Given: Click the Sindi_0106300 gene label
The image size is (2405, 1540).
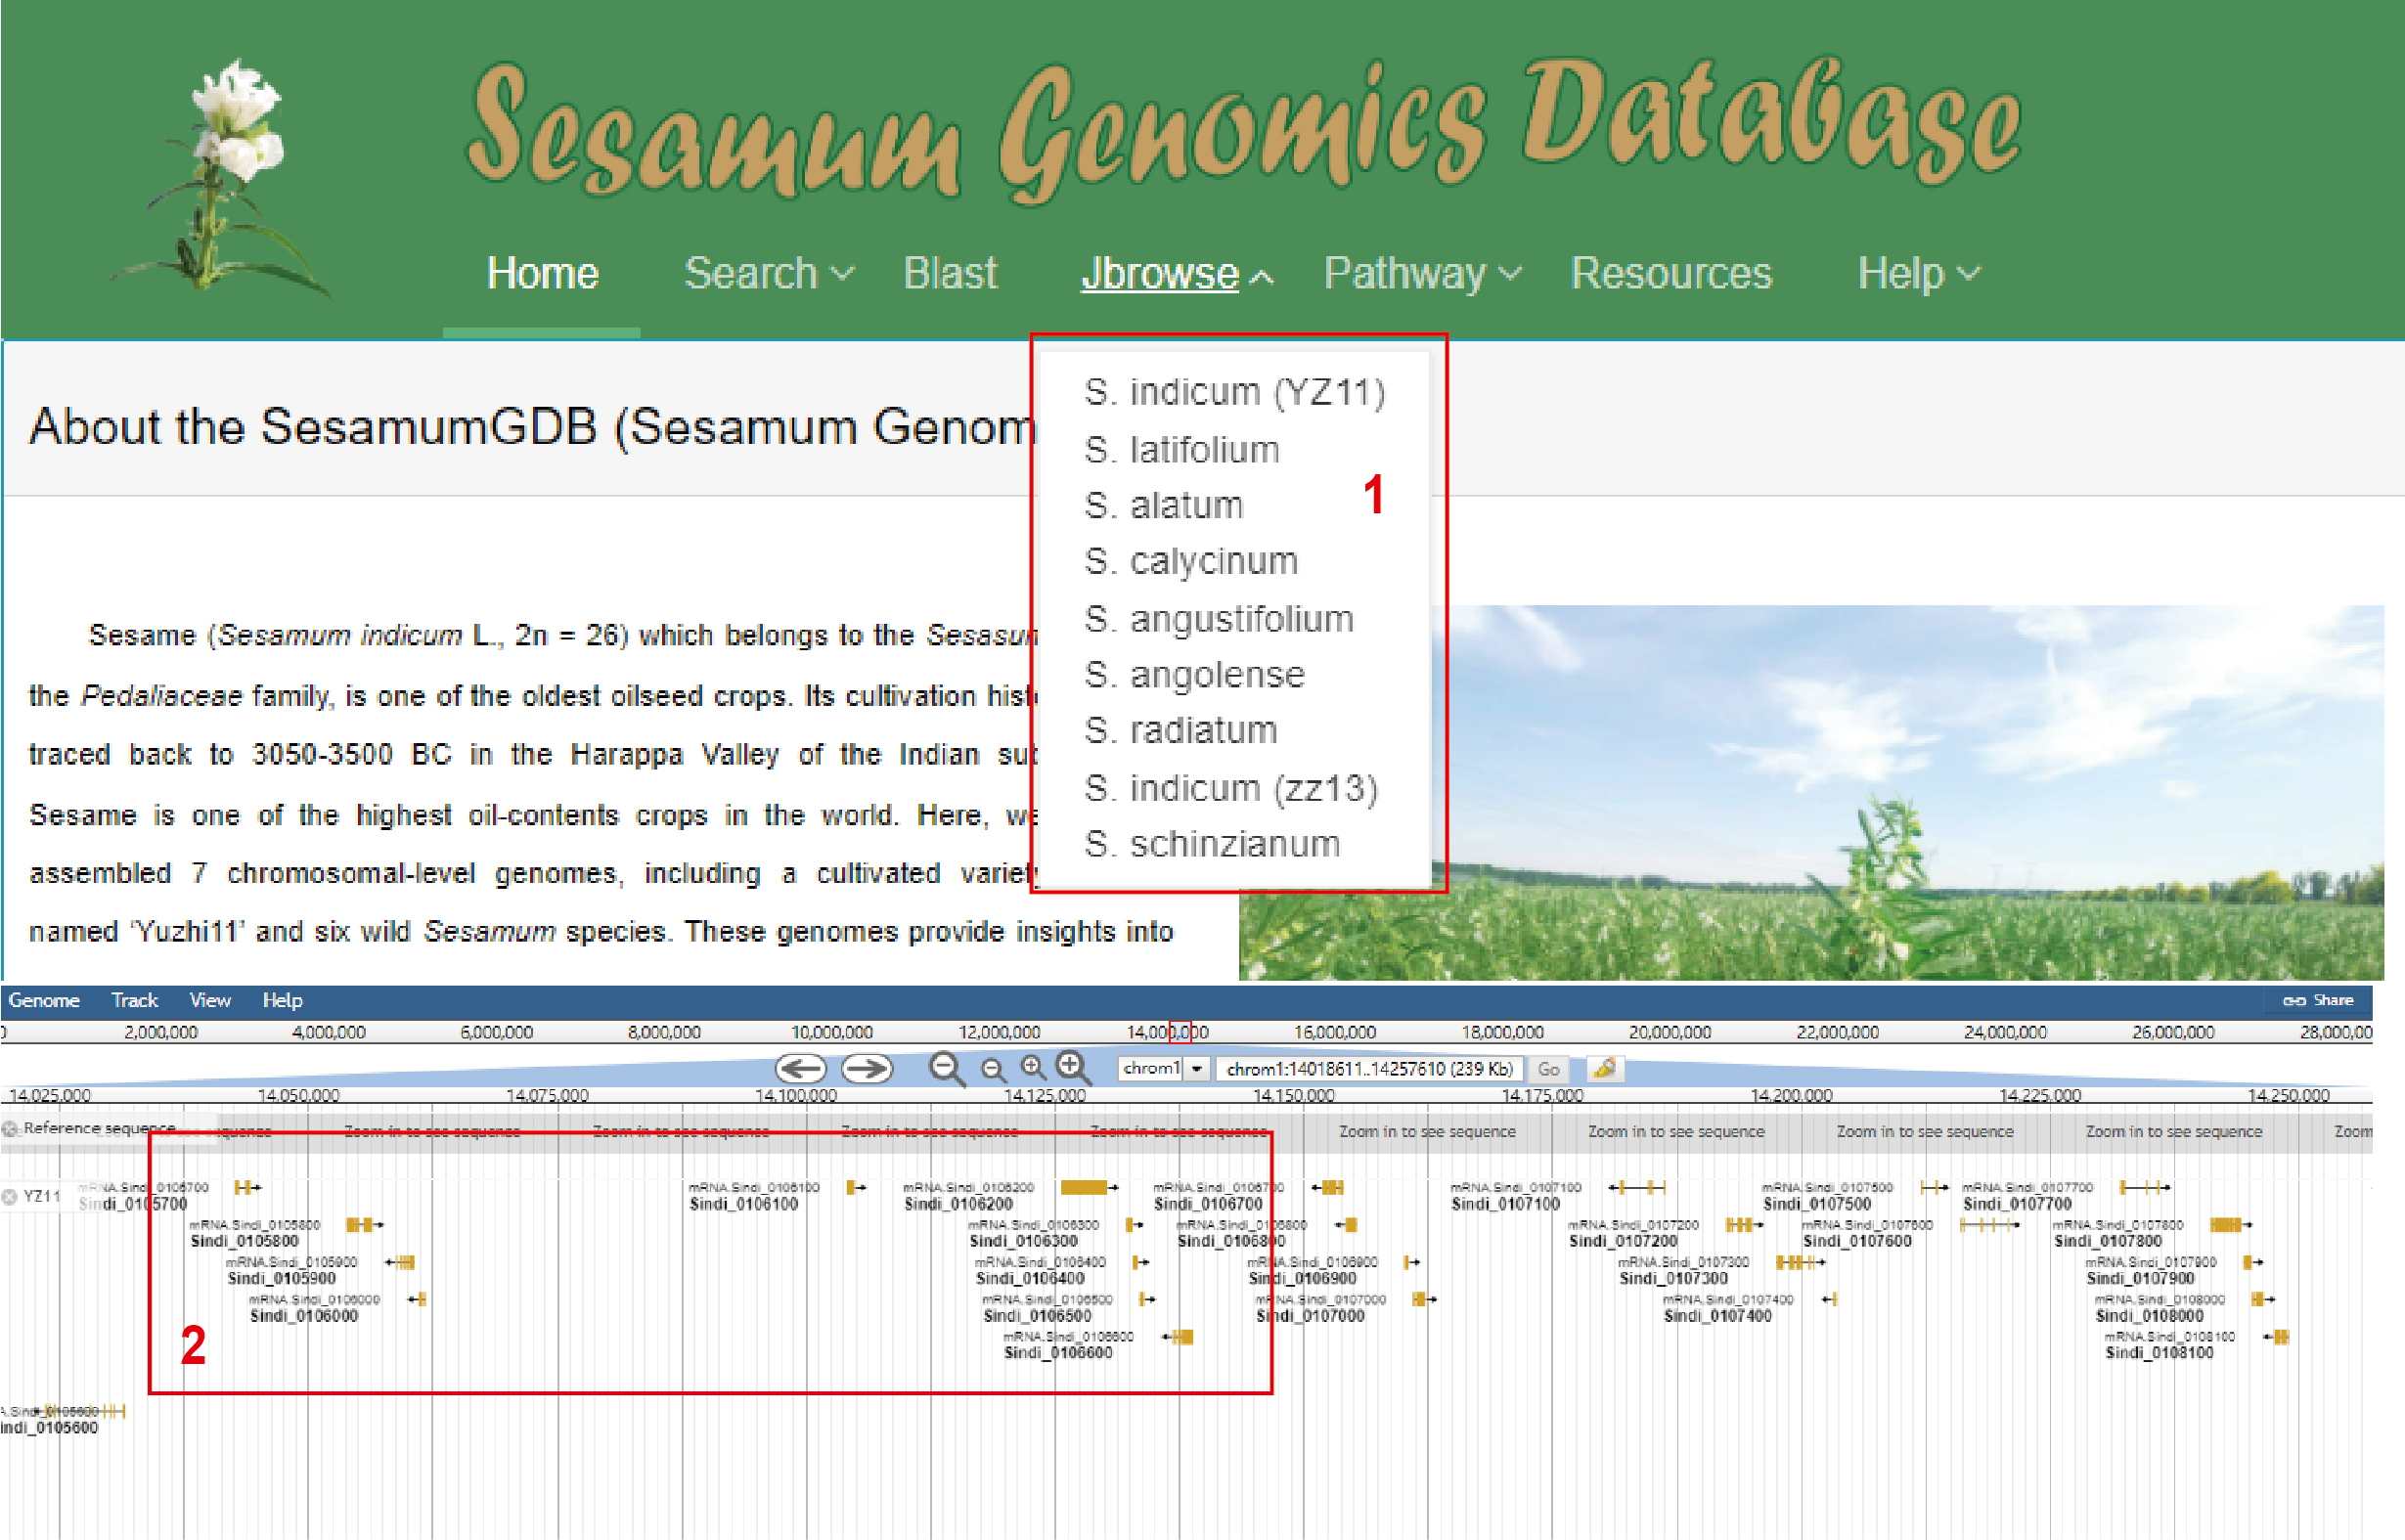Looking at the screenshot, I should (x=1023, y=1241).
